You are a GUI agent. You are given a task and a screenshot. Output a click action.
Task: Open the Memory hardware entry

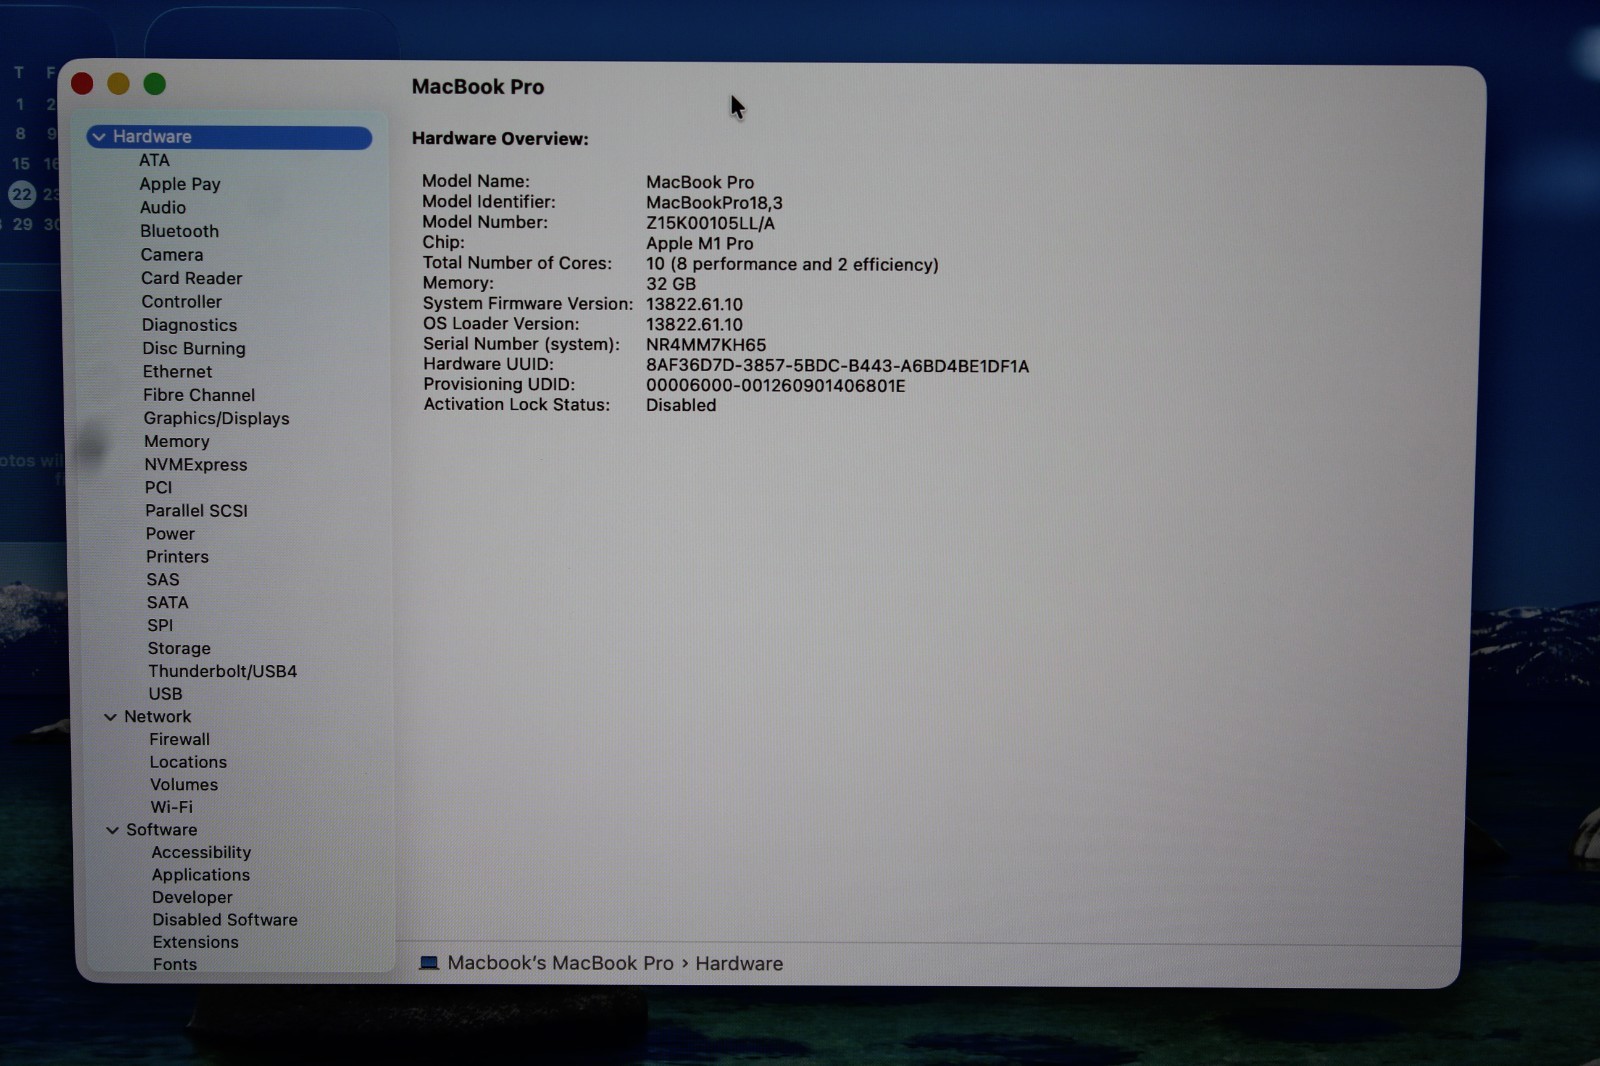click(177, 441)
